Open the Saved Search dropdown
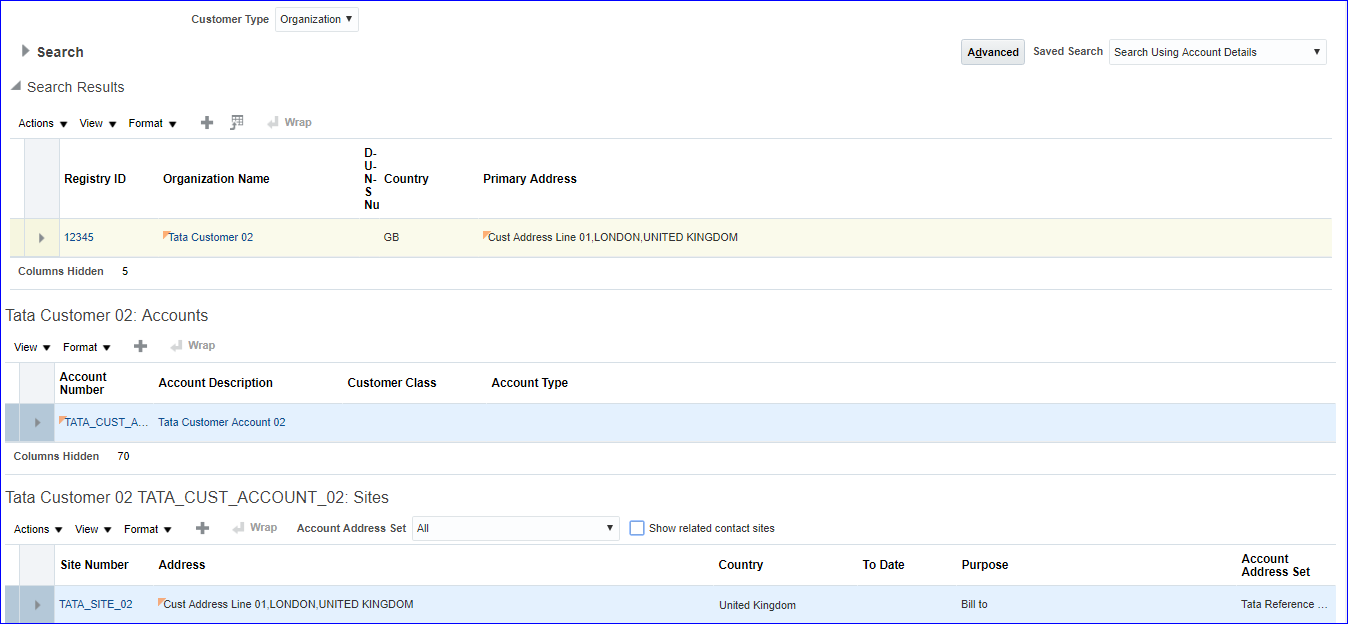Image resolution: width=1348 pixels, height=624 pixels. [1217, 52]
